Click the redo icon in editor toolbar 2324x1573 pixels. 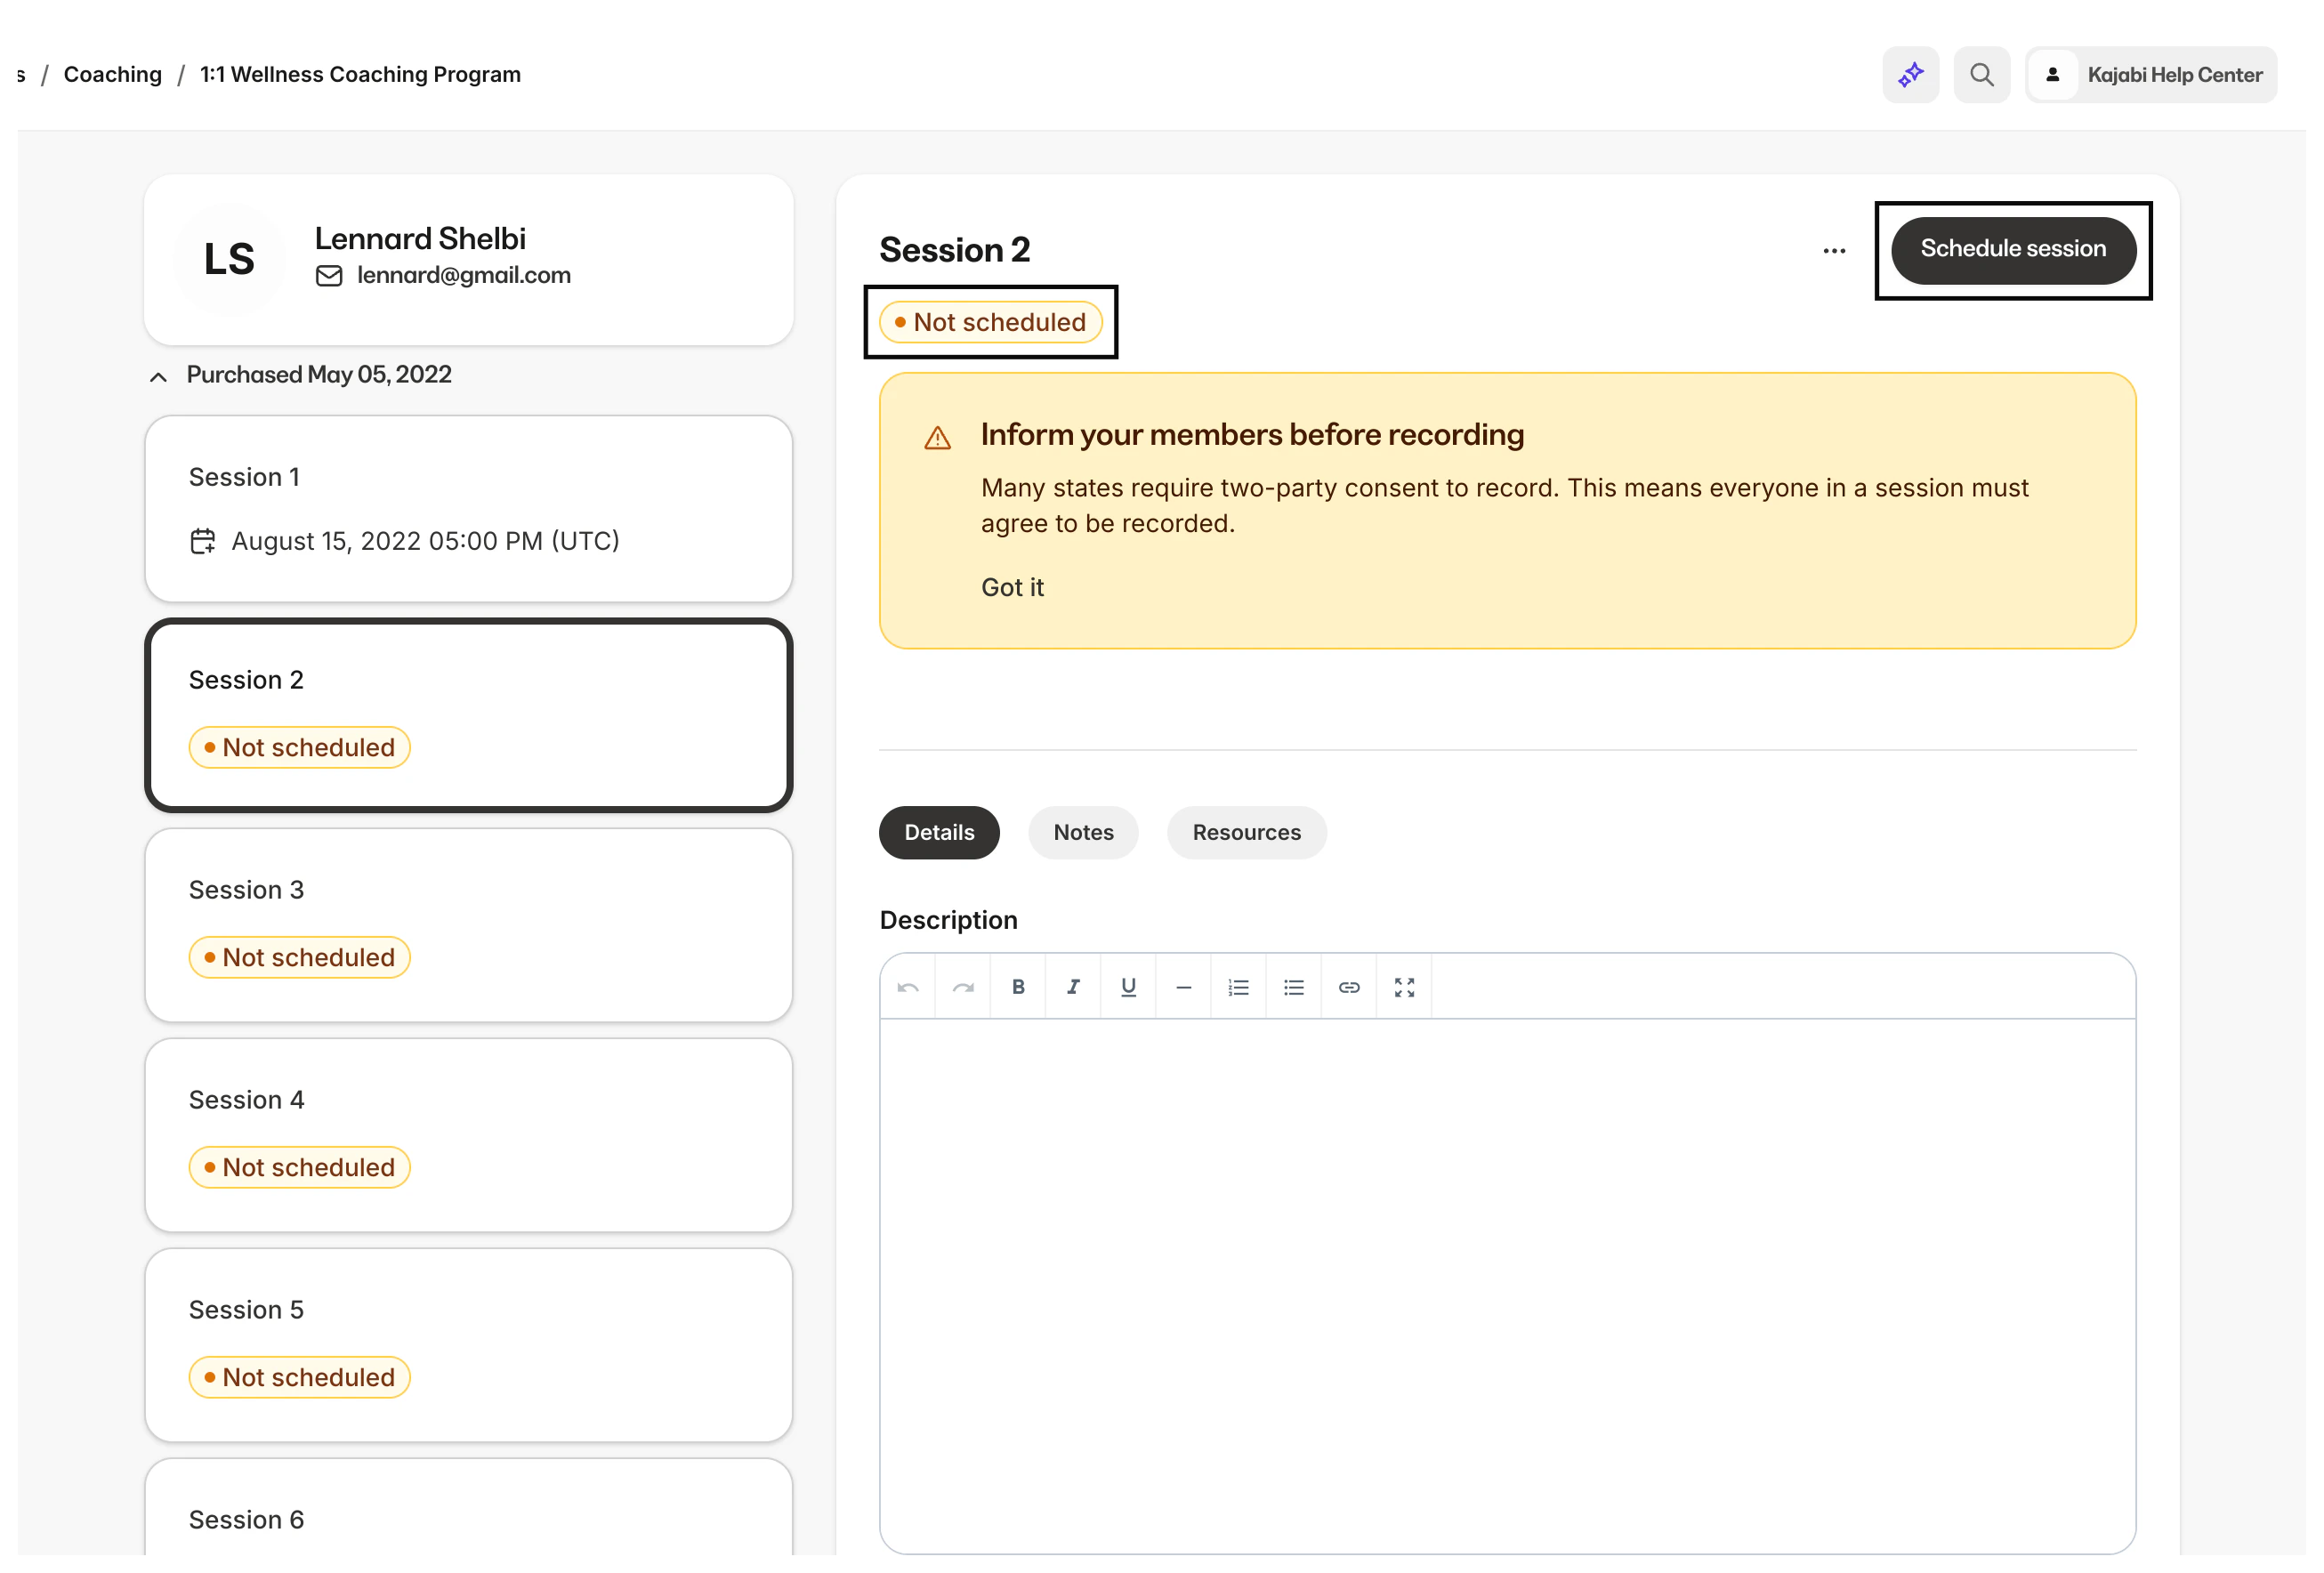click(963, 987)
